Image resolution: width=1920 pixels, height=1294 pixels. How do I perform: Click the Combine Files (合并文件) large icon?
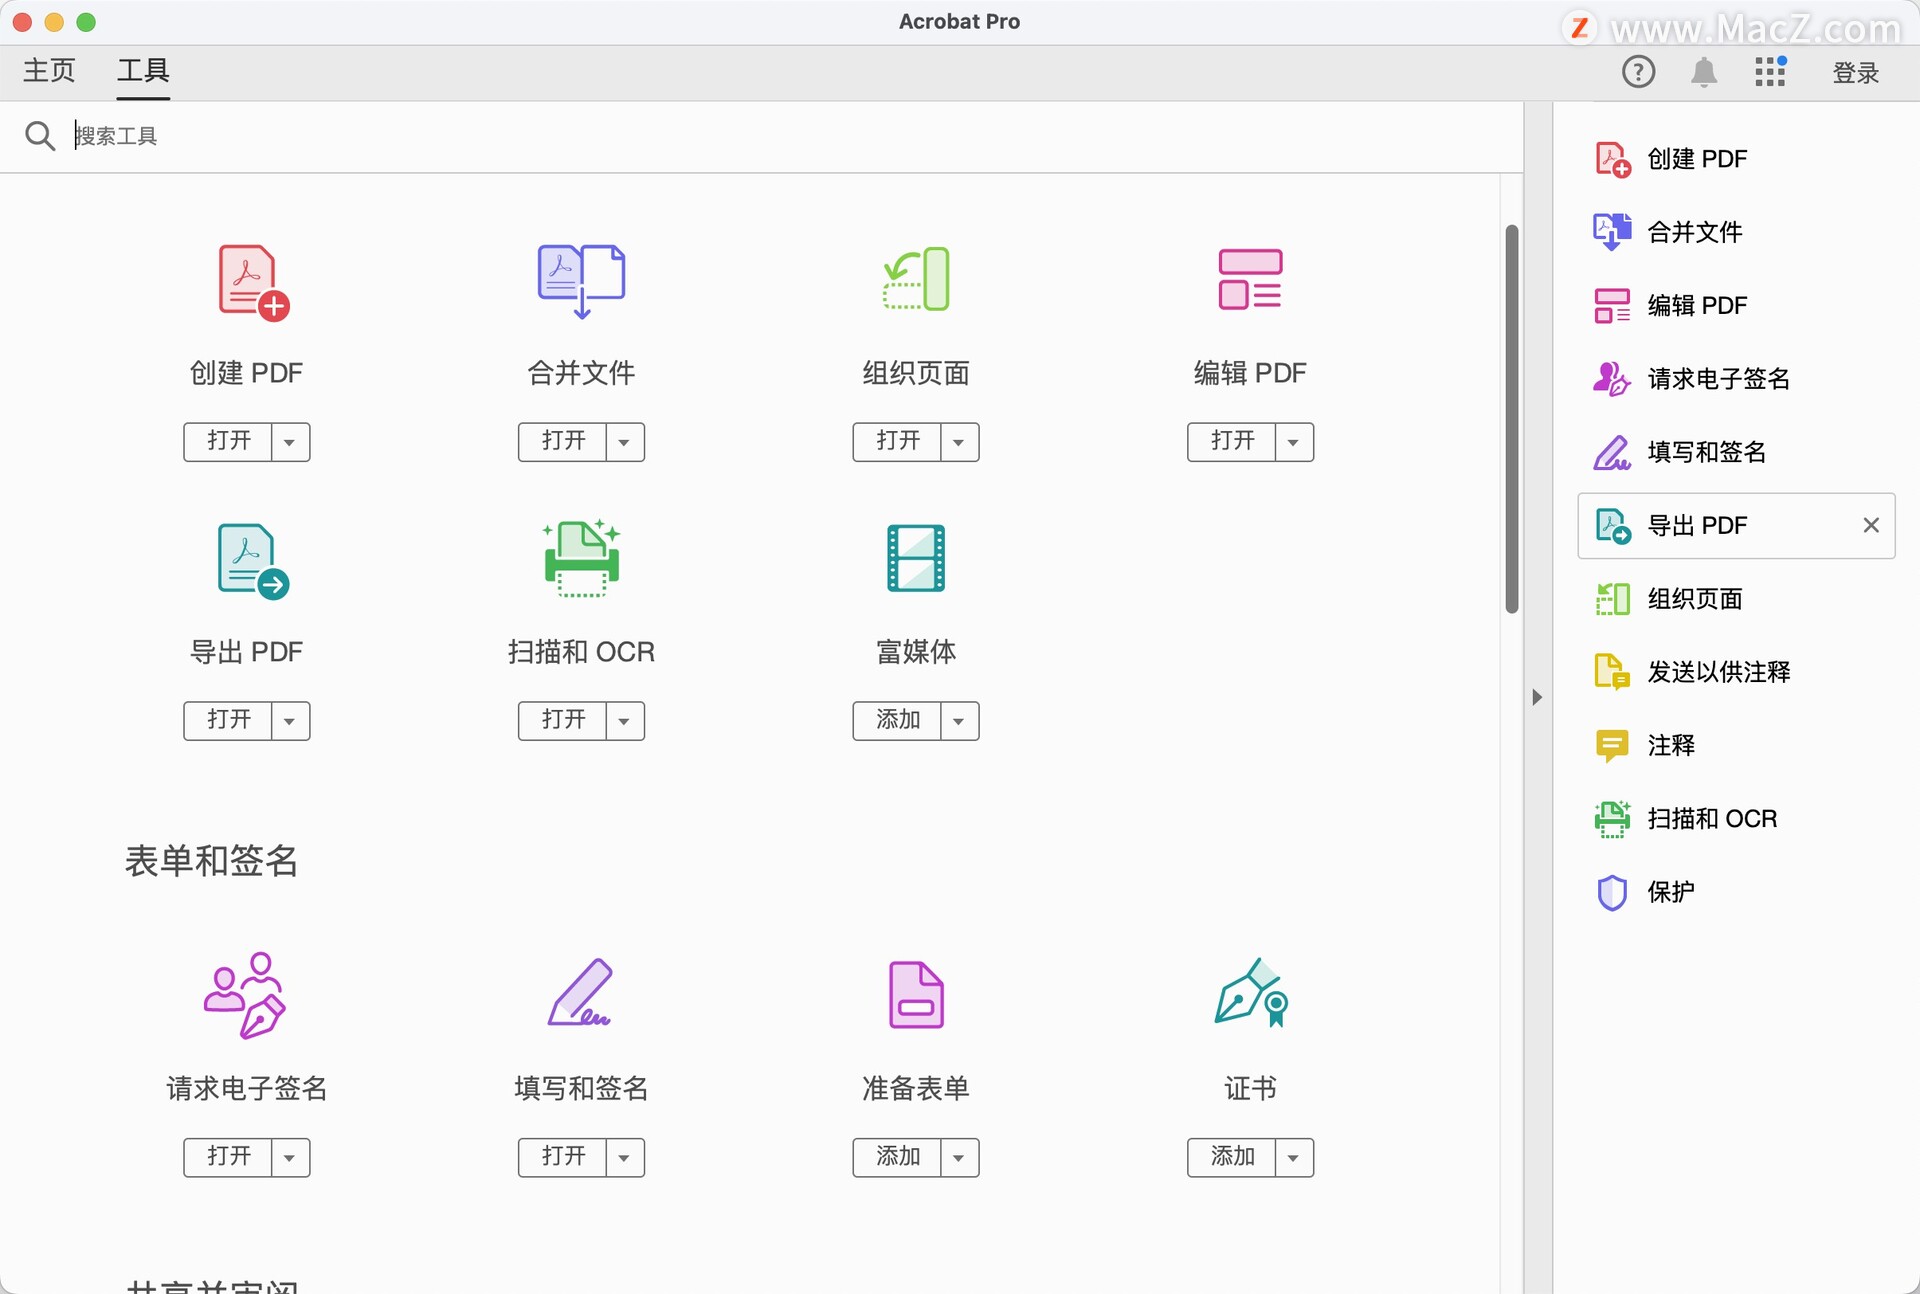point(581,281)
